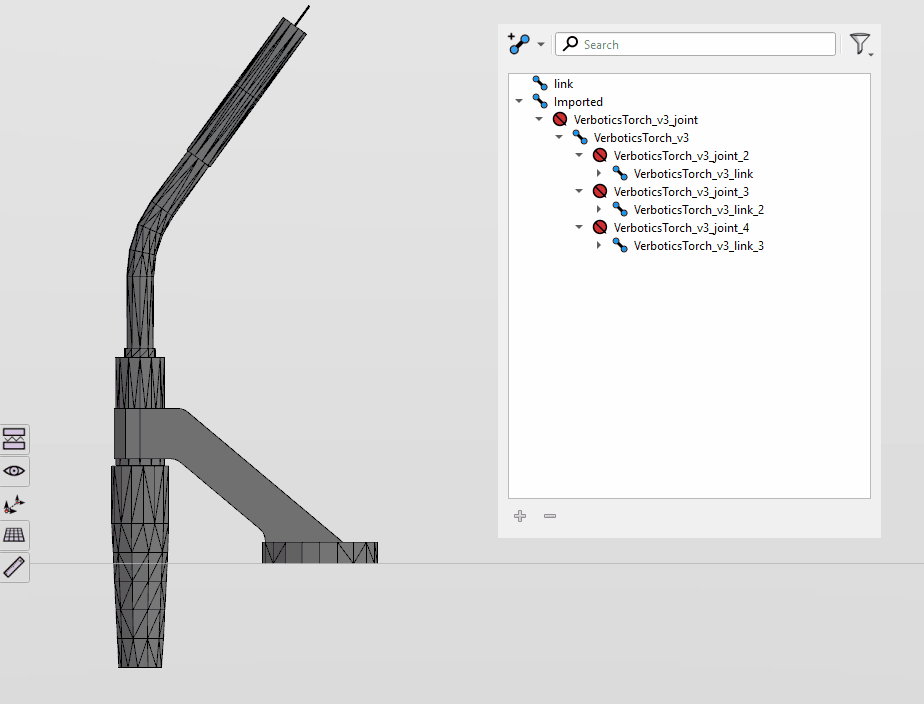Select the VerboticsTorch_v3 row
924x704 pixels.
click(x=689, y=138)
